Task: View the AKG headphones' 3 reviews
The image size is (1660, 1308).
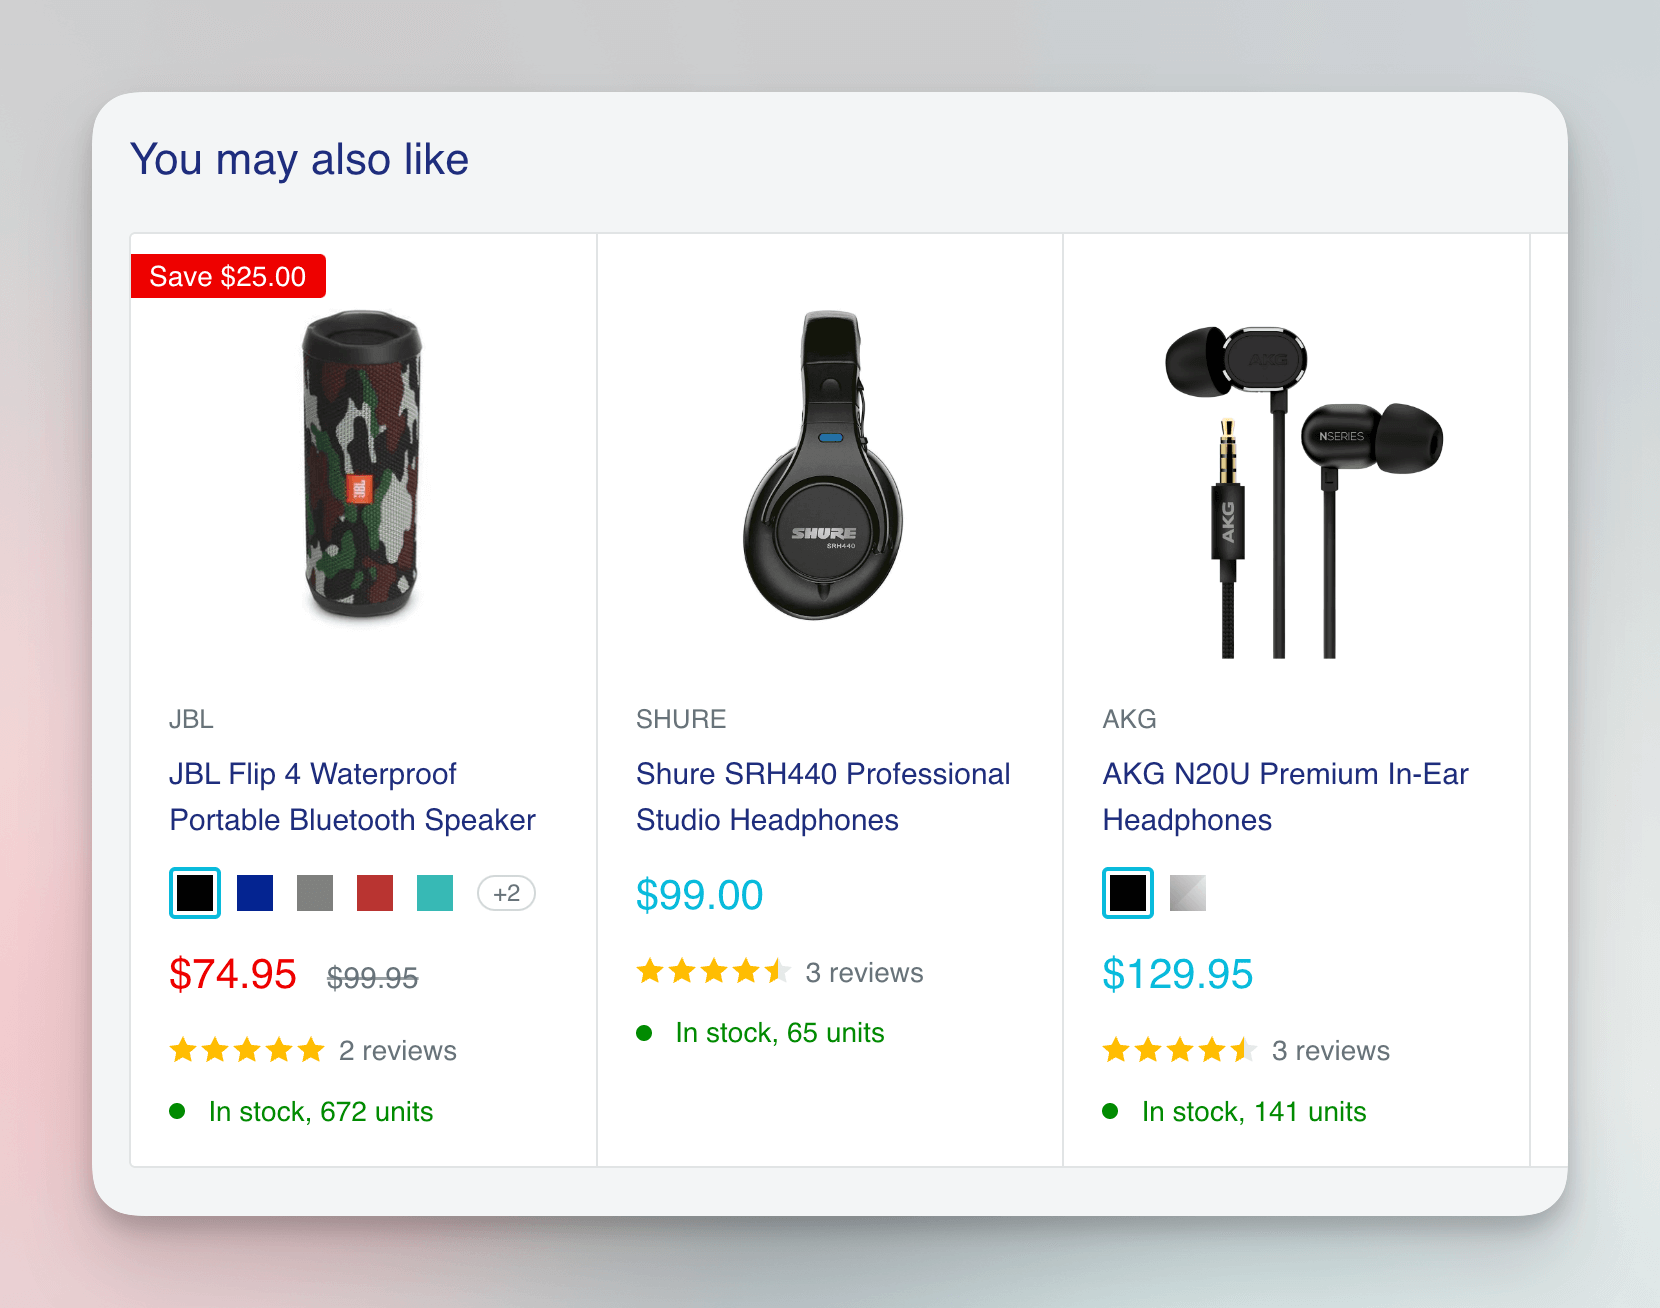Action: 1330,1051
